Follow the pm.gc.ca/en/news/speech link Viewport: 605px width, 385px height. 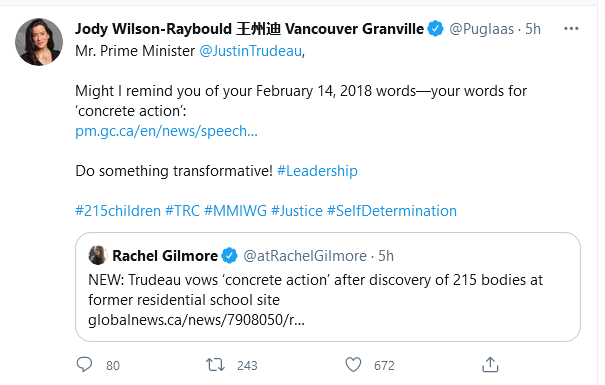pyautogui.click(x=166, y=131)
